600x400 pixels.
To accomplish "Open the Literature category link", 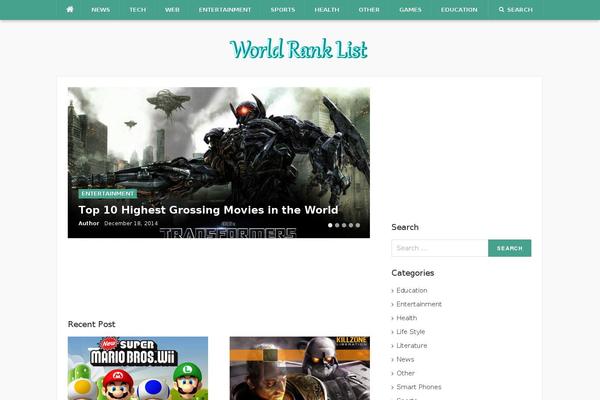I will tap(412, 346).
